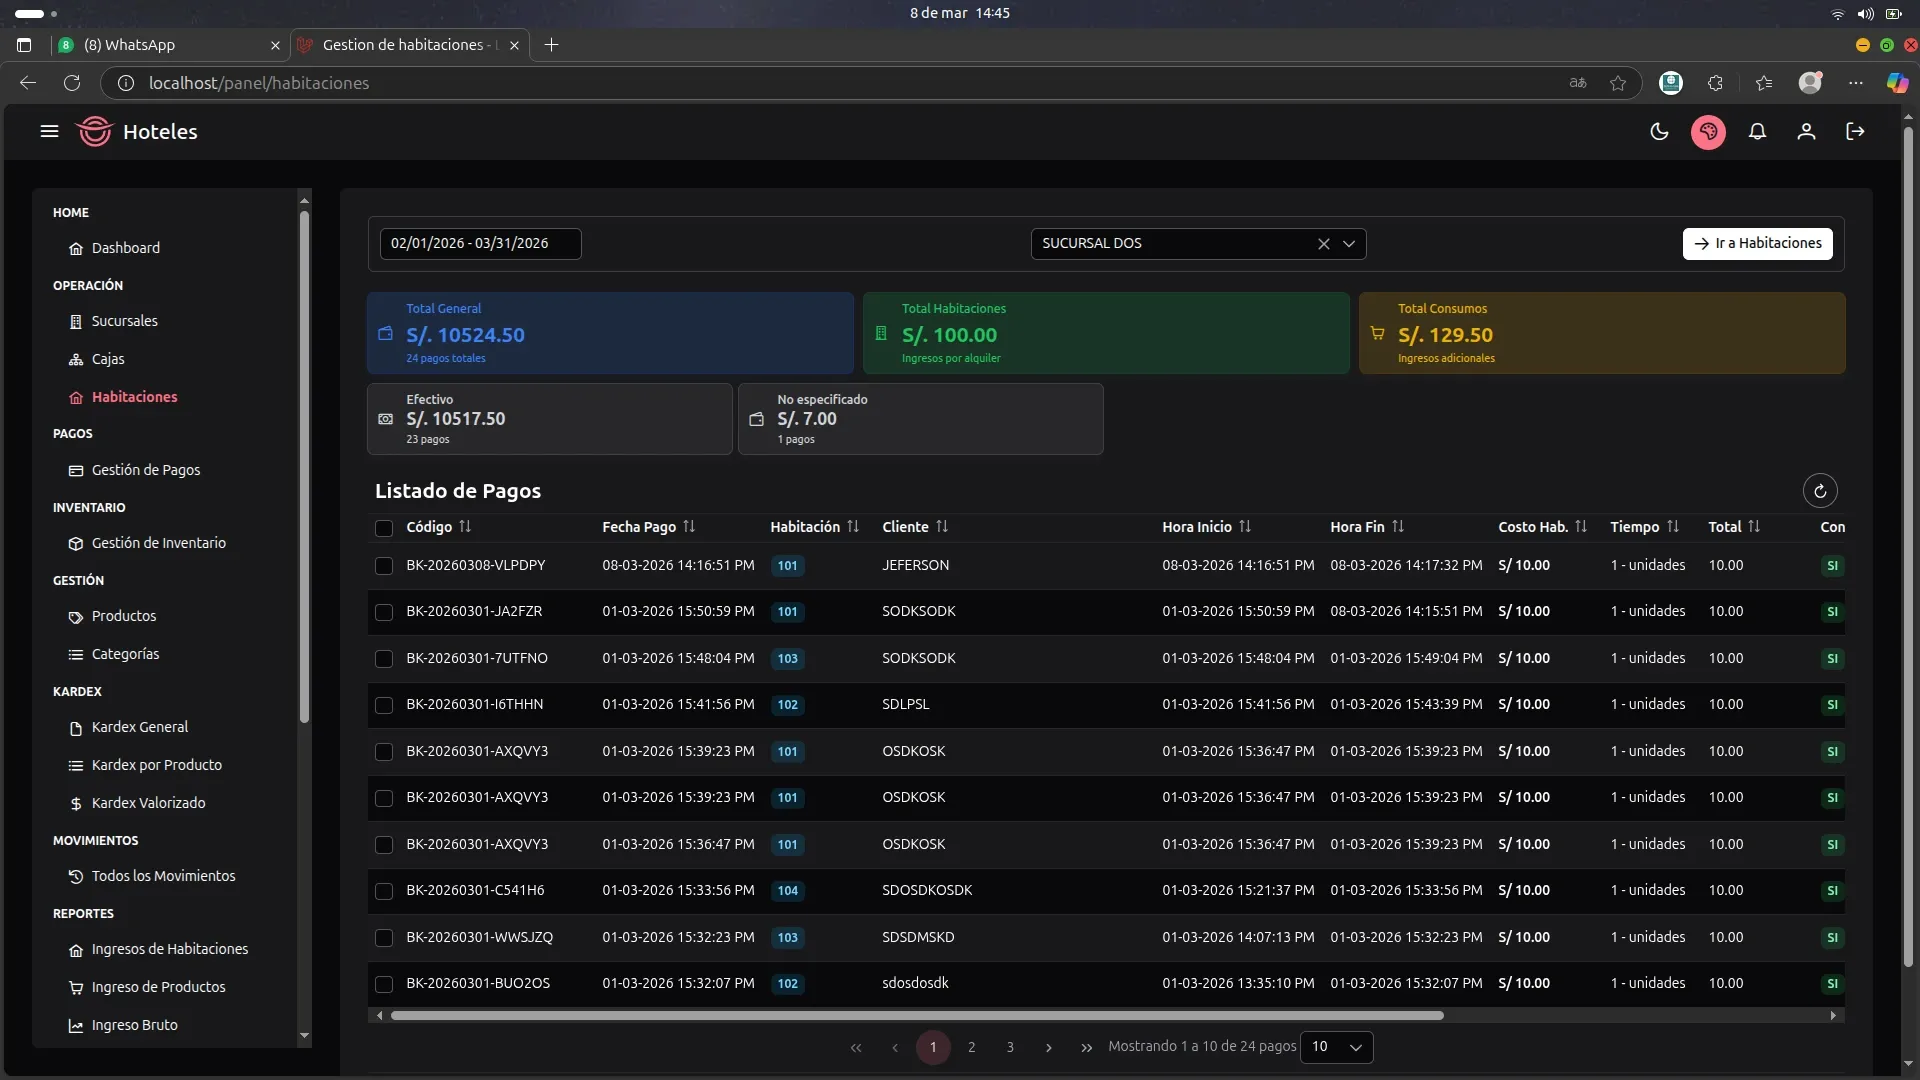This screenshot has height=1080, width=1920.
Task: Click the hamburger menu icon
Action: point(49,132)
